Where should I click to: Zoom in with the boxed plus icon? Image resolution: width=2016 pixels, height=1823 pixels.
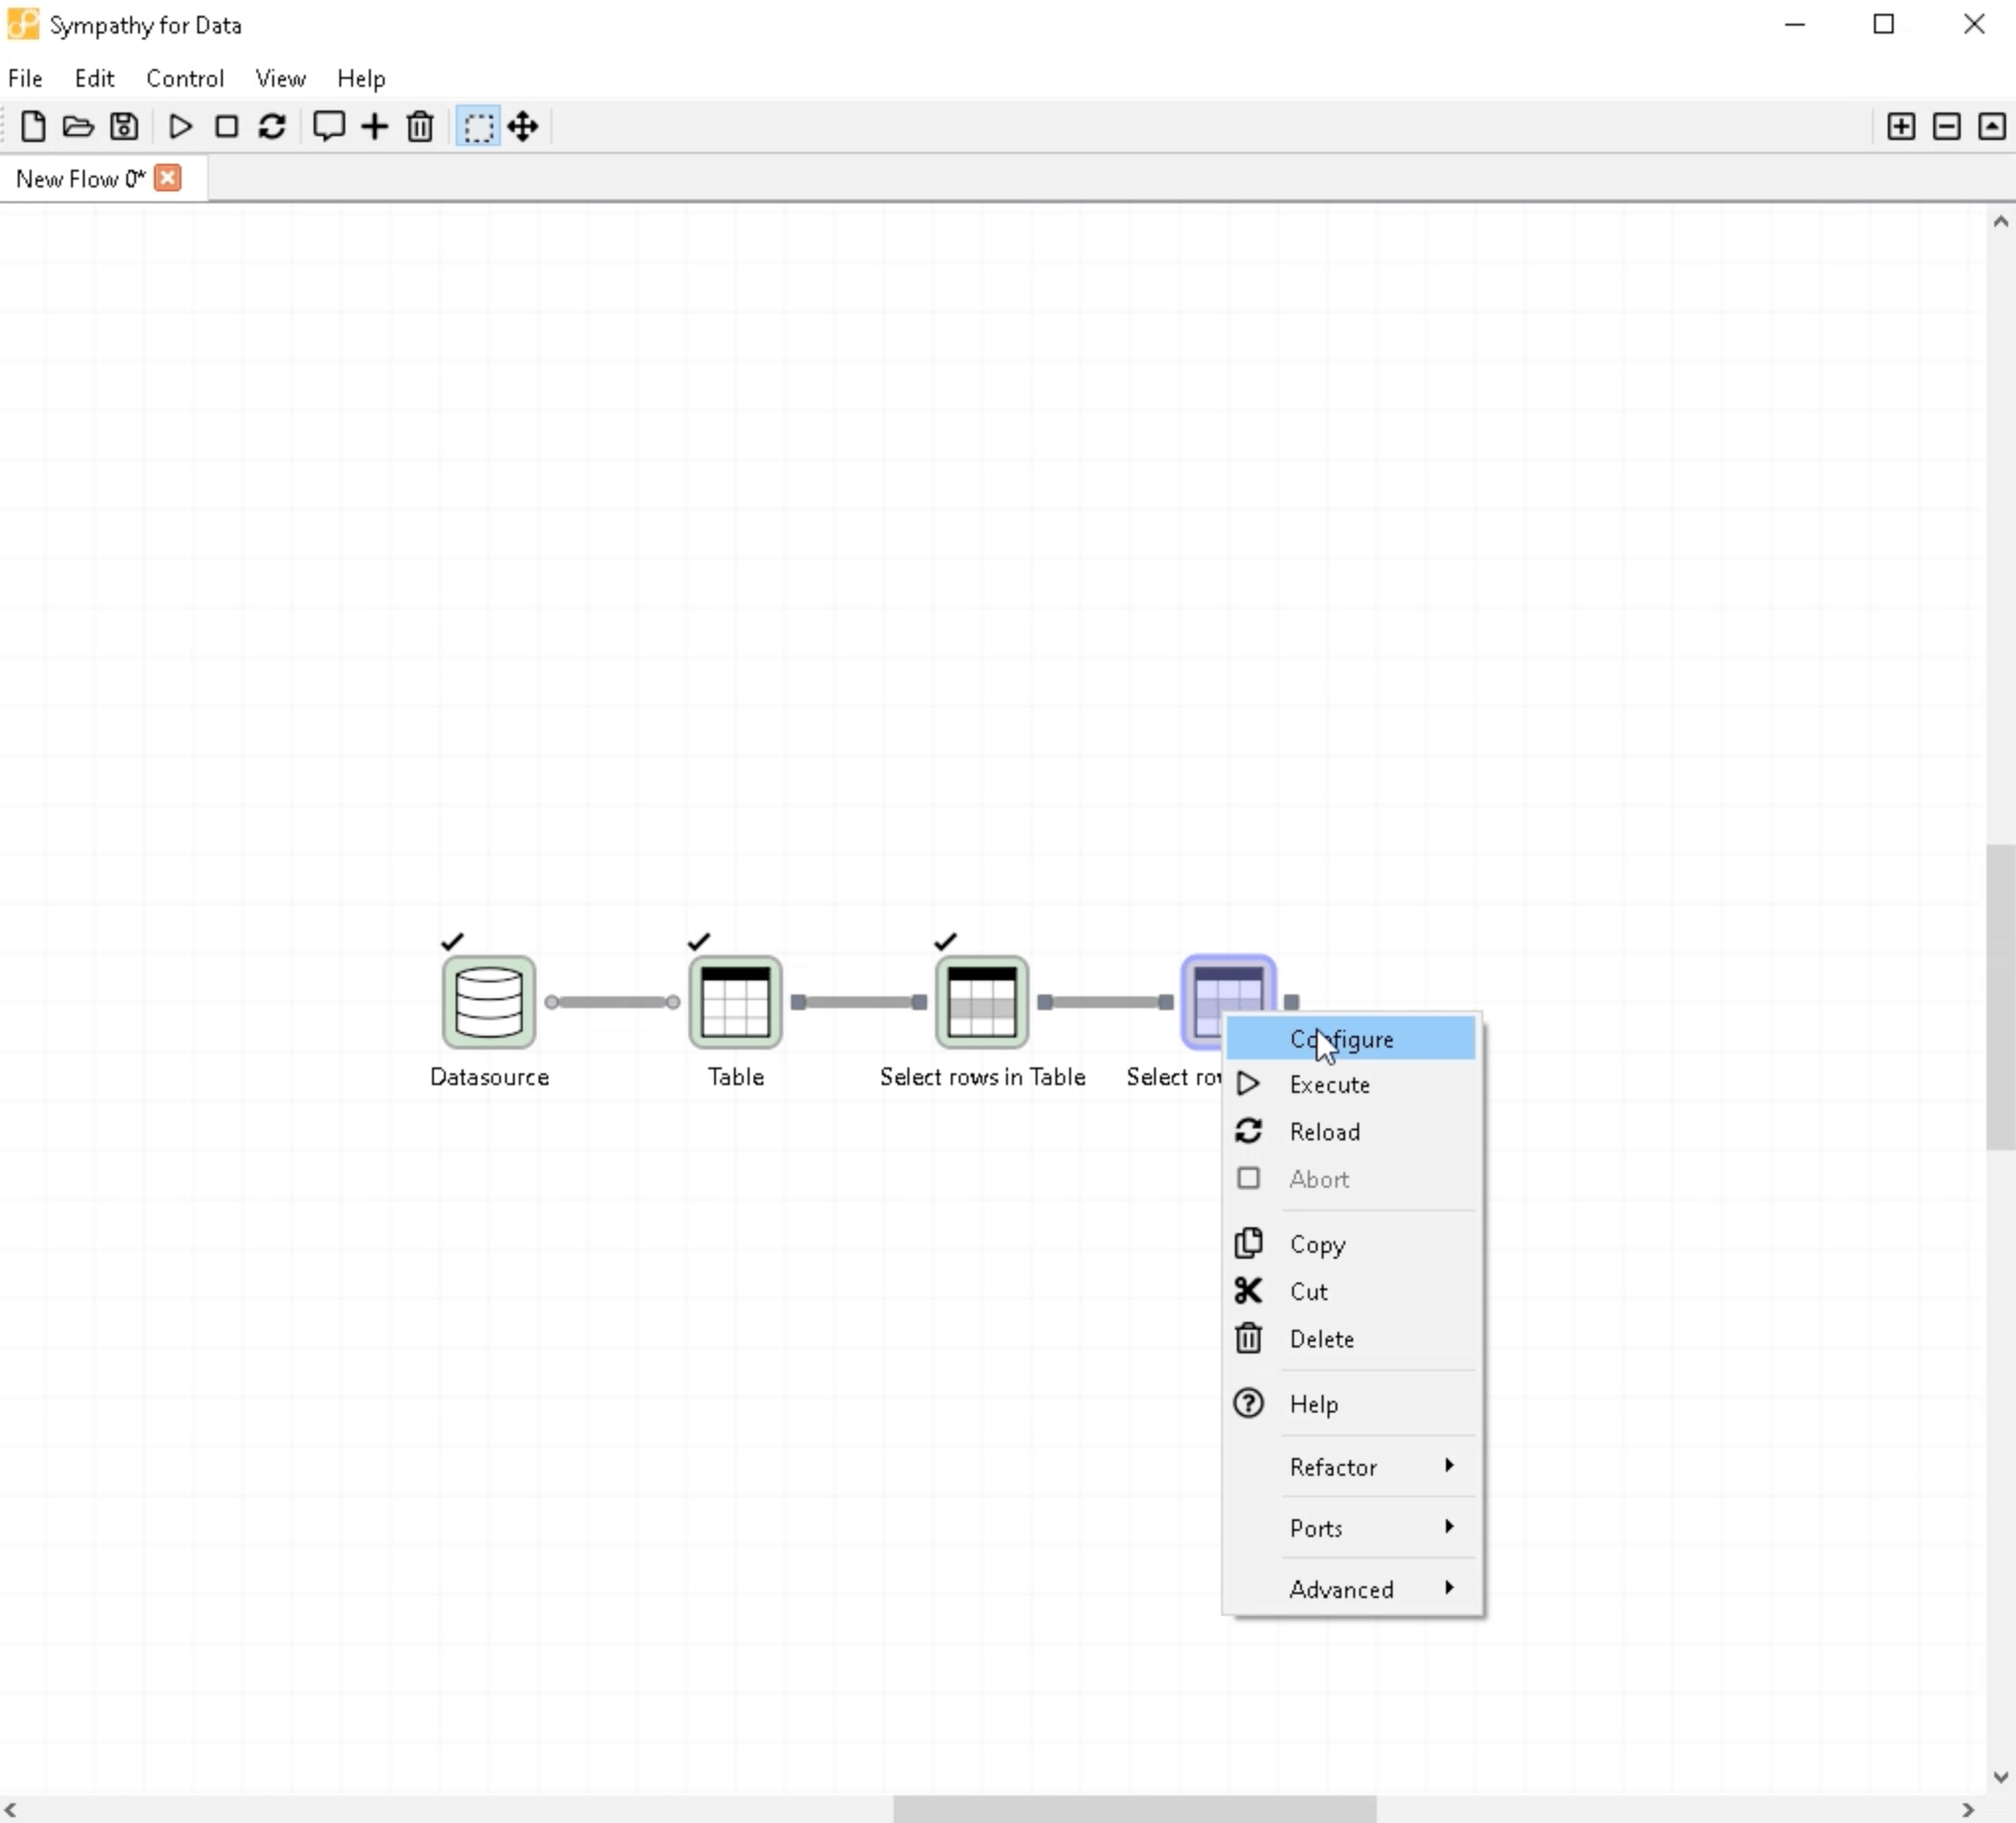pyautogui.click(x=1901, y=126)
